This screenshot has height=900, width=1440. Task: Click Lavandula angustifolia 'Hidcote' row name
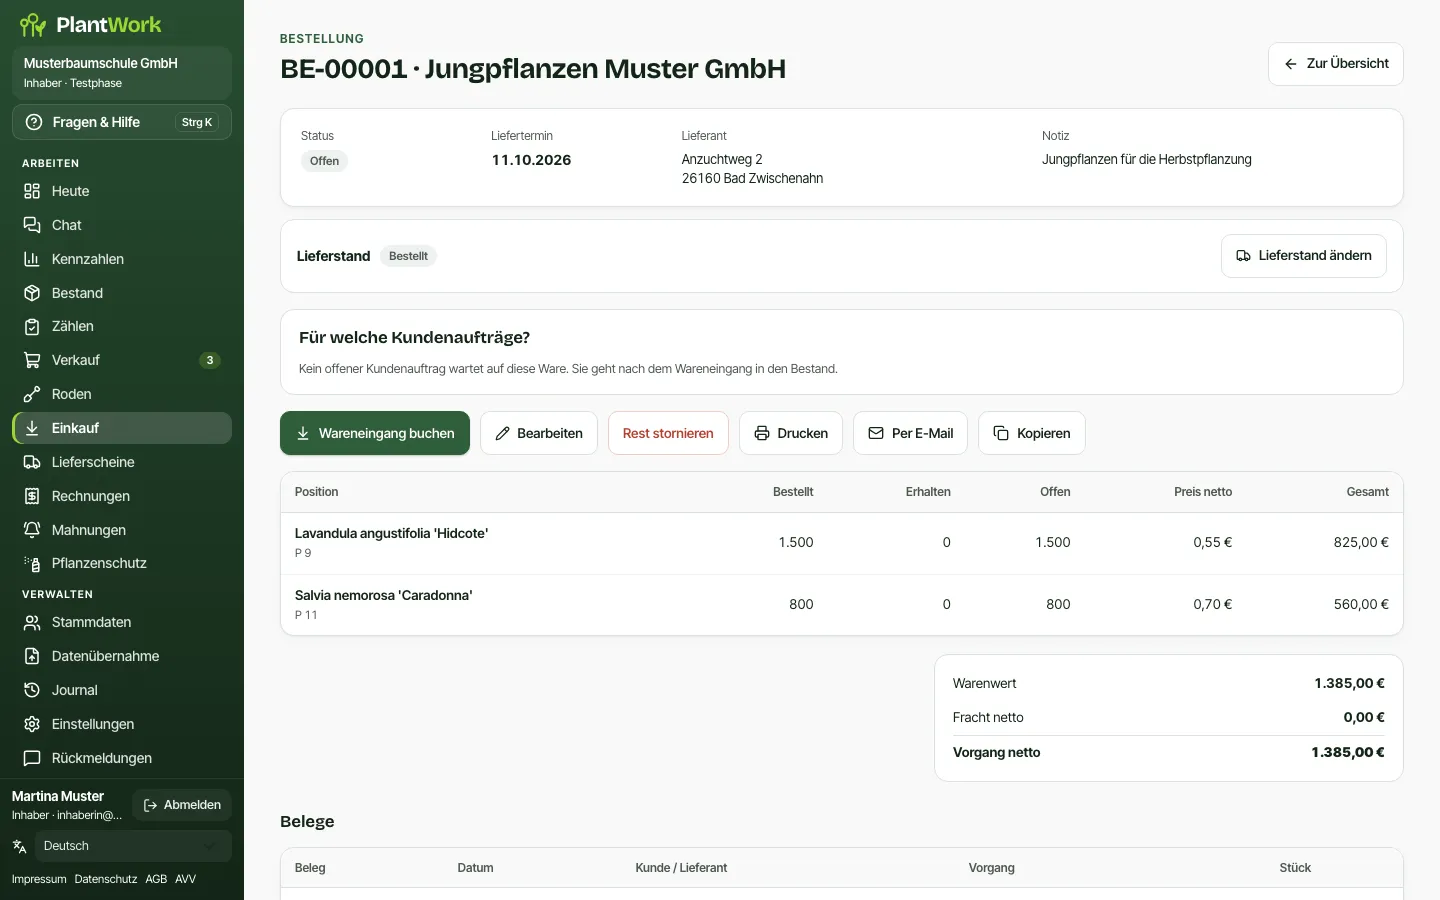[391, 533]
